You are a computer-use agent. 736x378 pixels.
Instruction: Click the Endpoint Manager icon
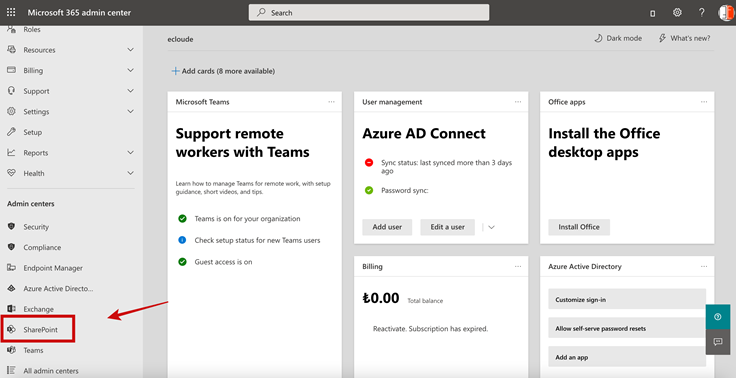coord(11,268)
